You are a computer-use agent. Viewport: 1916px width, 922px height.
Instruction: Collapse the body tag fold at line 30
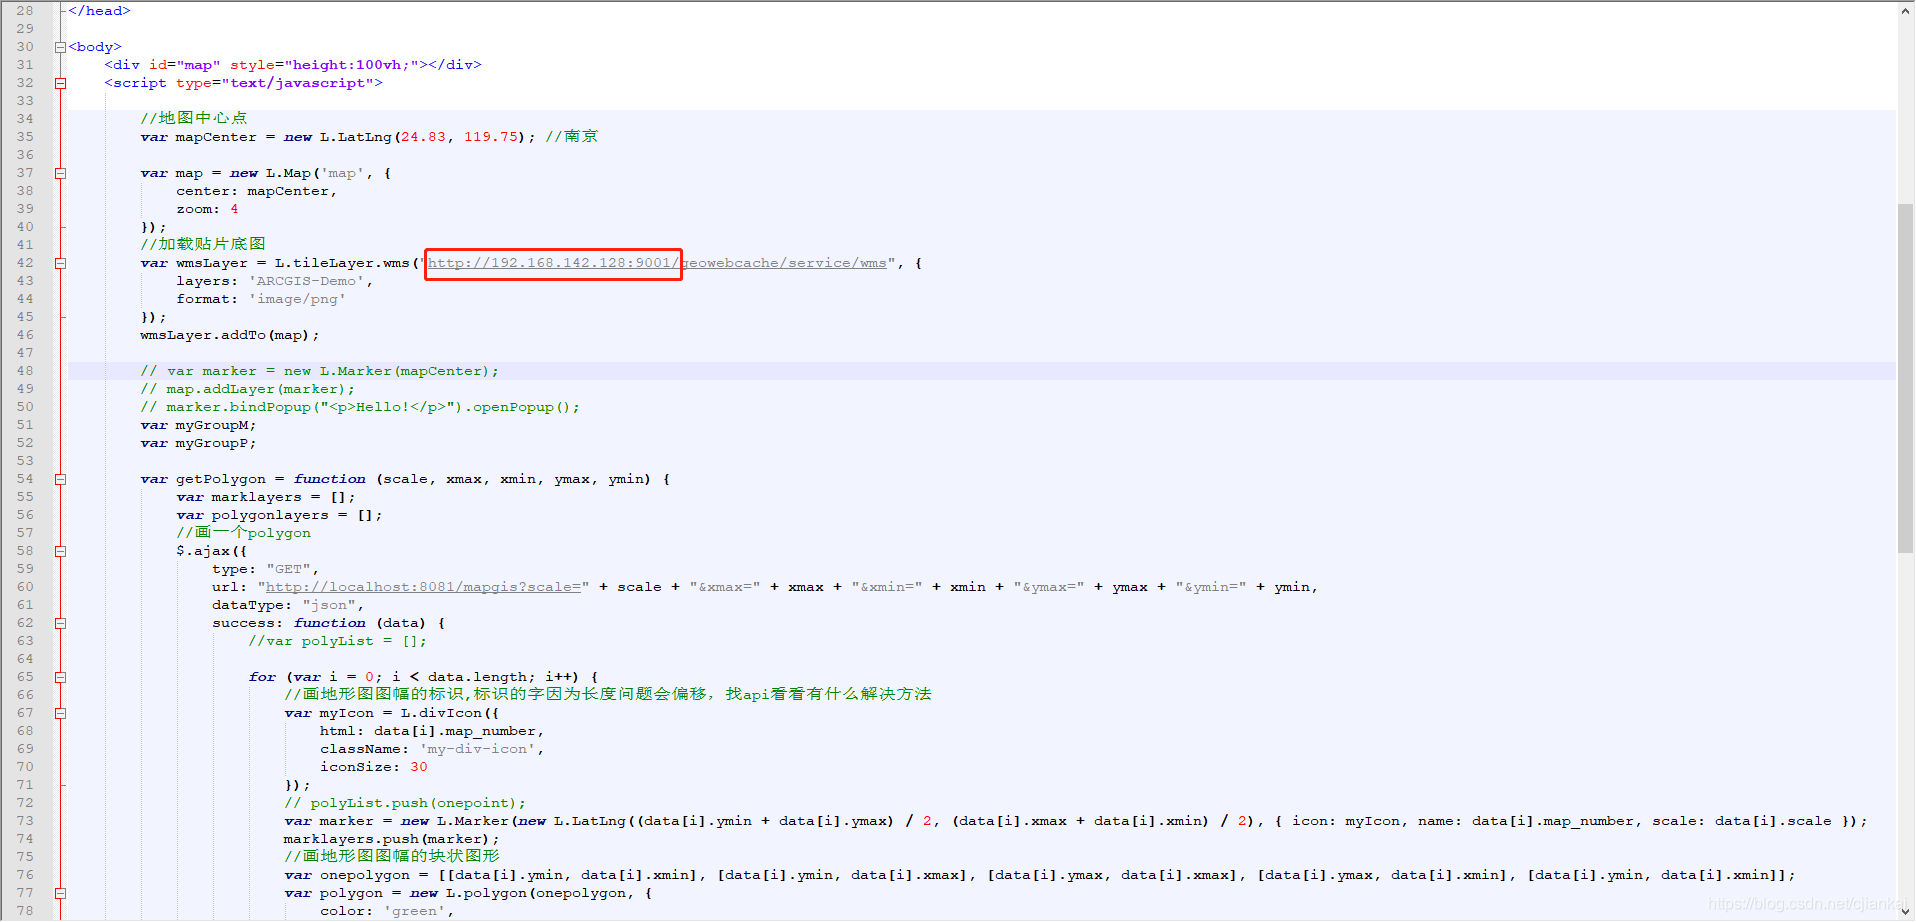pyautogui.click(x=60, y=47)
